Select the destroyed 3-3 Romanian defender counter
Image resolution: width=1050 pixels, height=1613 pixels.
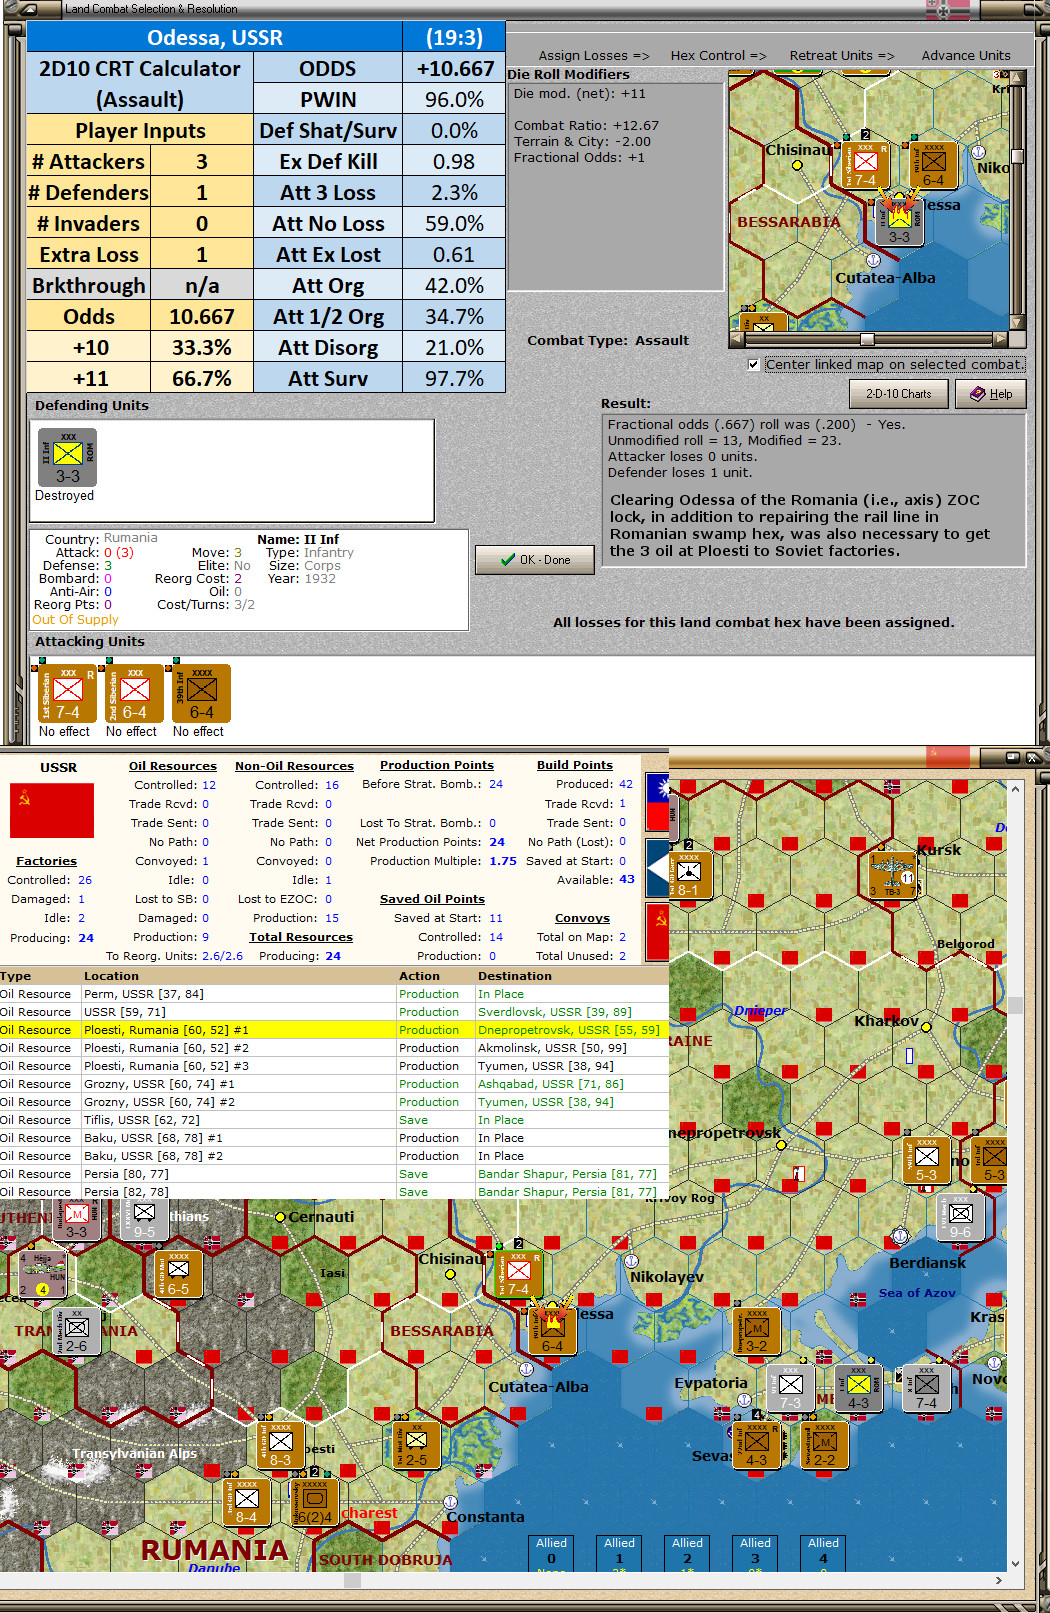(x=68, y=457)
